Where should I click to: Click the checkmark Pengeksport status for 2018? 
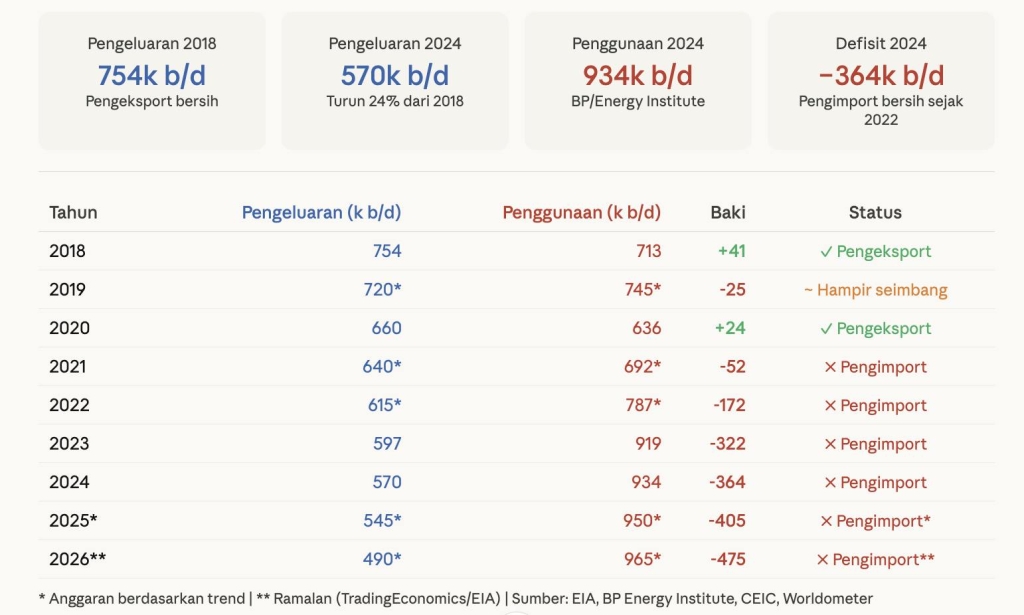[875, 251]
